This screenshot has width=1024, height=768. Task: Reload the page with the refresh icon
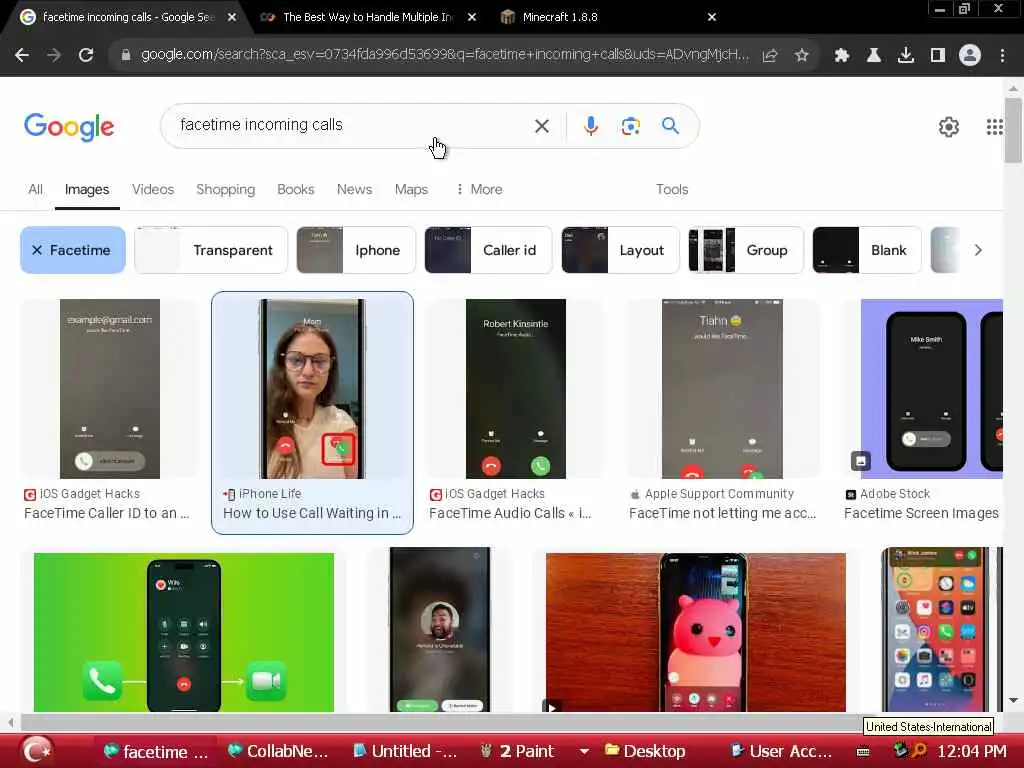click(x=86, y=55)
